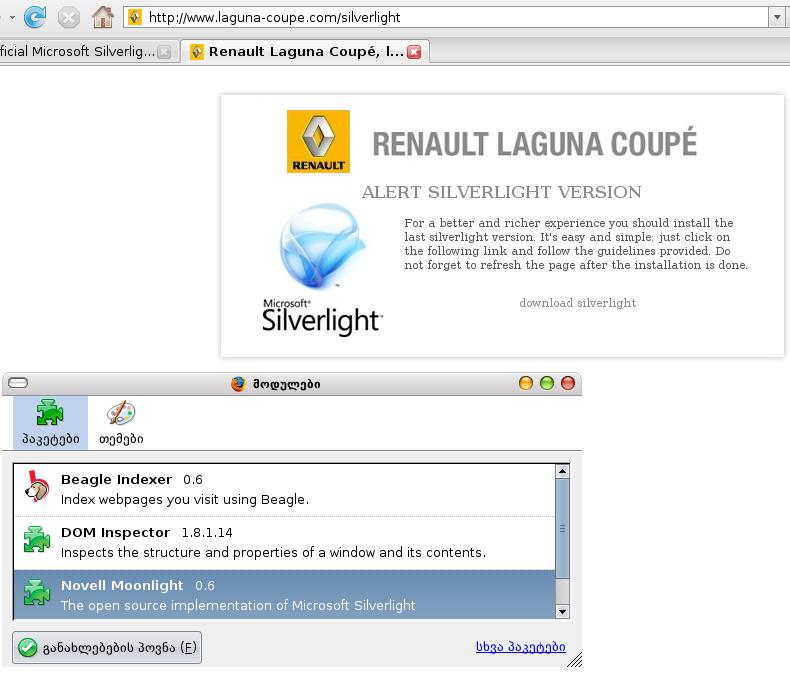
Task: Click 'The open source implementation of Microsoft Silverlight'
Action: [238, 605]
